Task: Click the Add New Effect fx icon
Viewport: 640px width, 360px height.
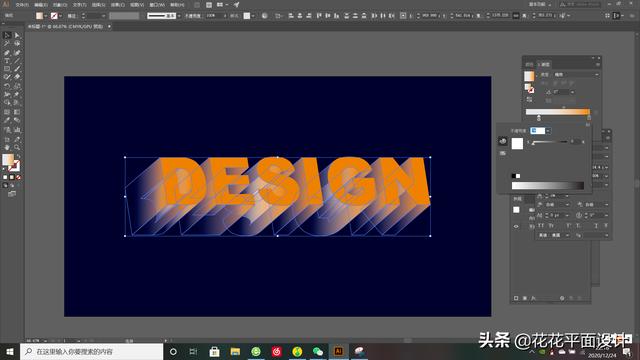Action: (533, 298)
